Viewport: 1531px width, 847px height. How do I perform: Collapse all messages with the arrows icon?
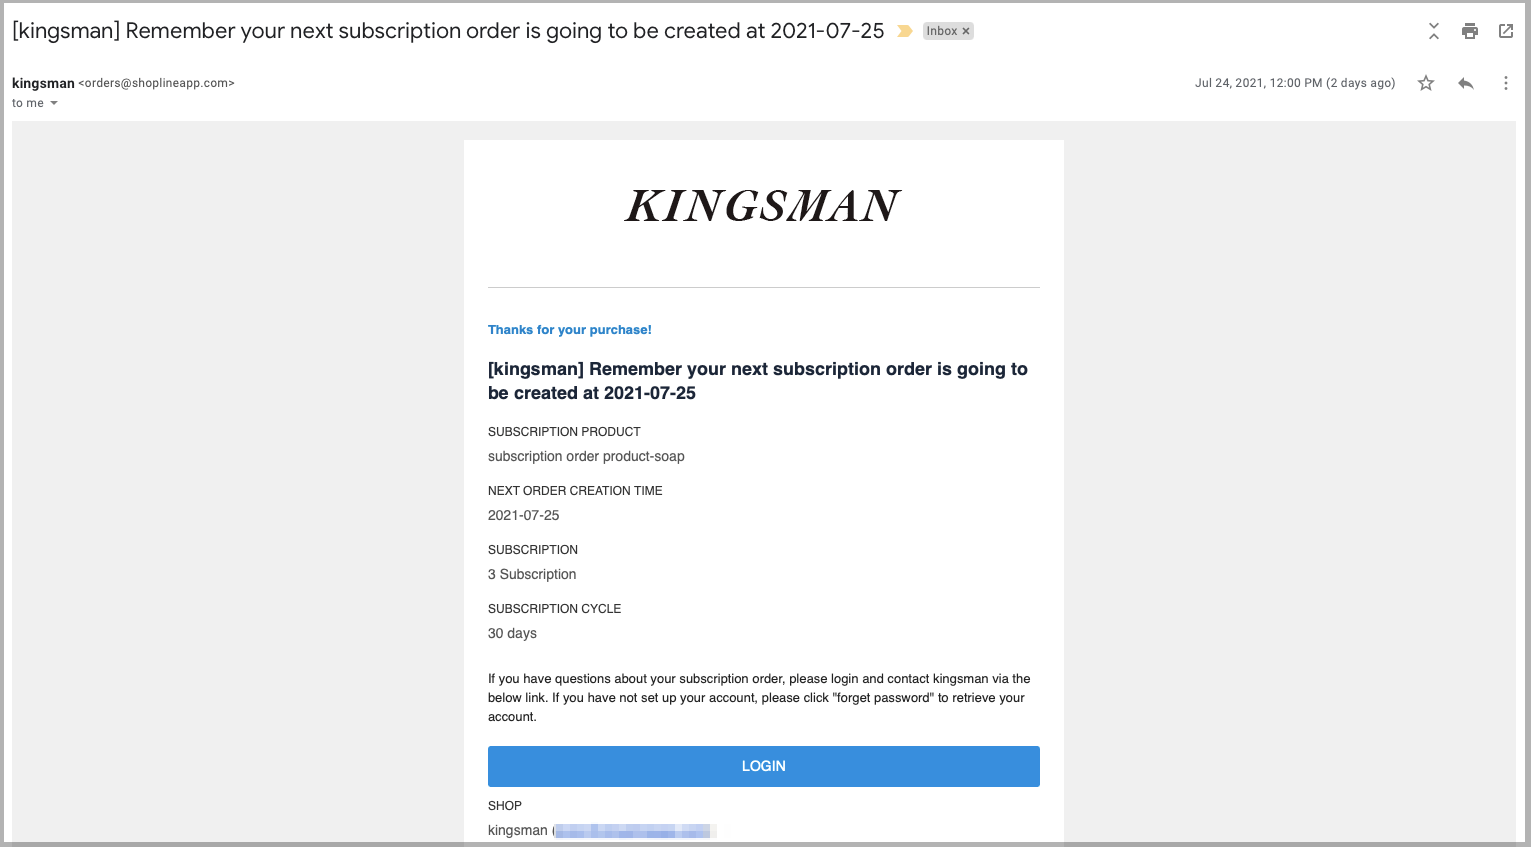tap(1433, 31)
